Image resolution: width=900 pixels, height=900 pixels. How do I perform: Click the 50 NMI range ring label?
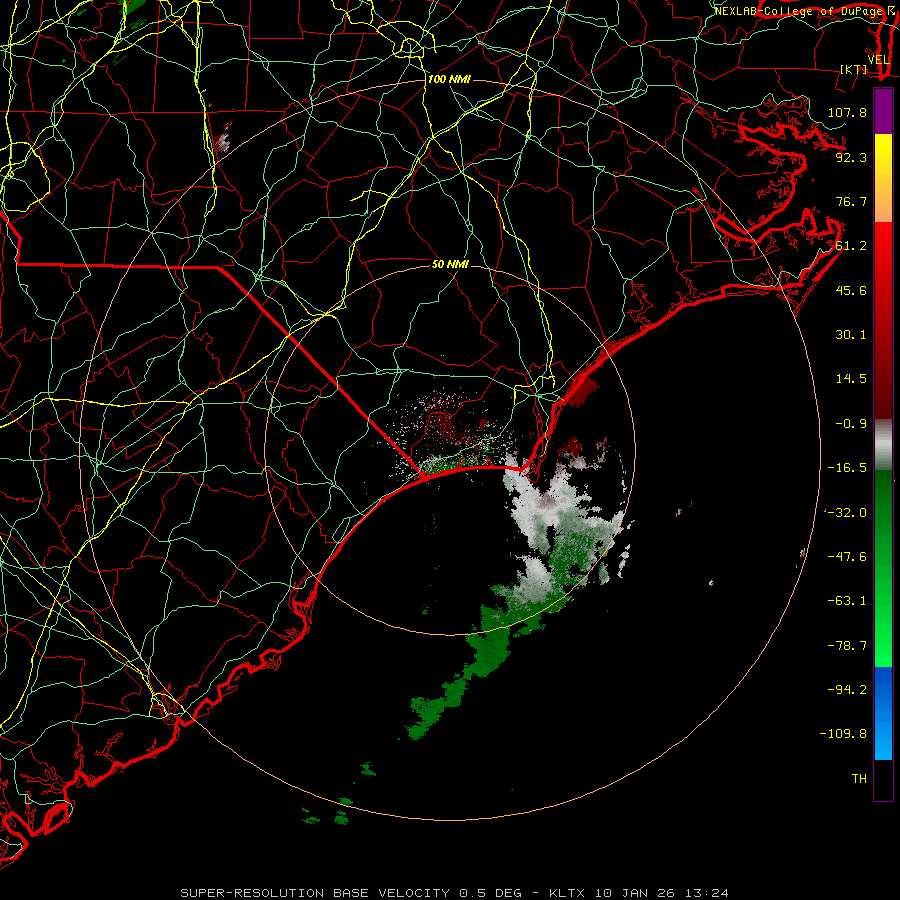coord(451,264)
